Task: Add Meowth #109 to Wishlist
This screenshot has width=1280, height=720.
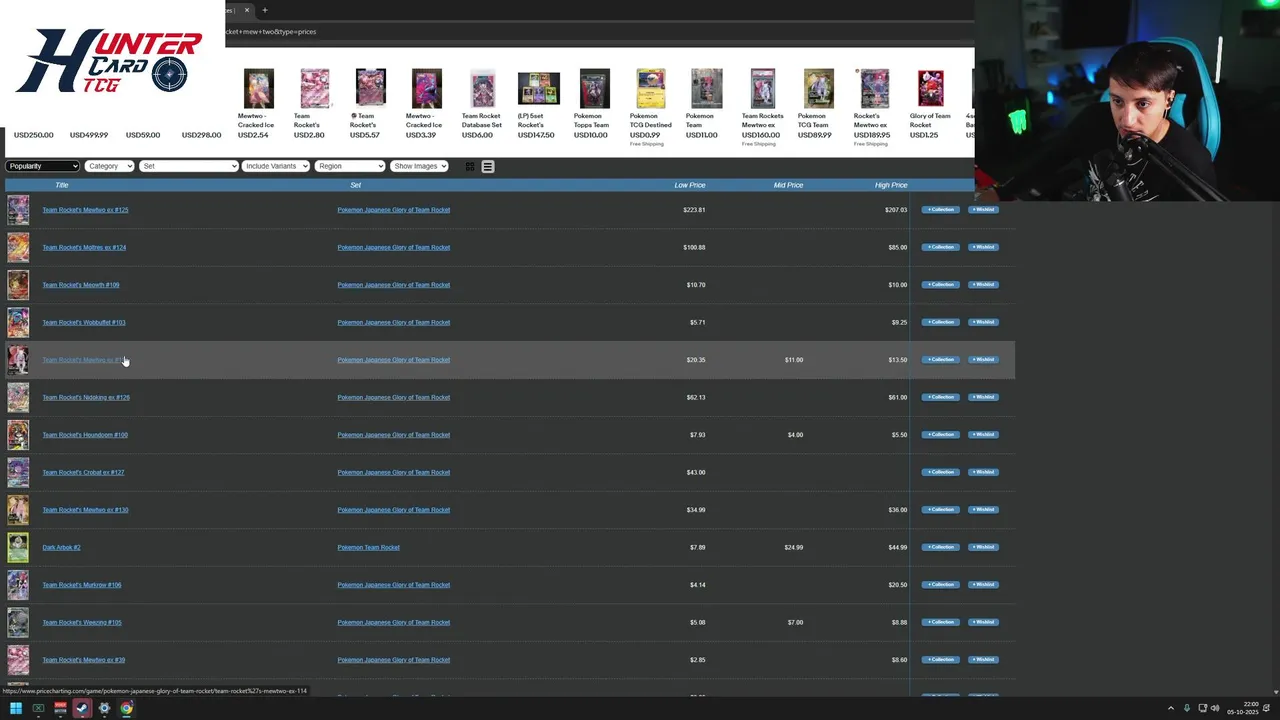Action: (983, 285)
